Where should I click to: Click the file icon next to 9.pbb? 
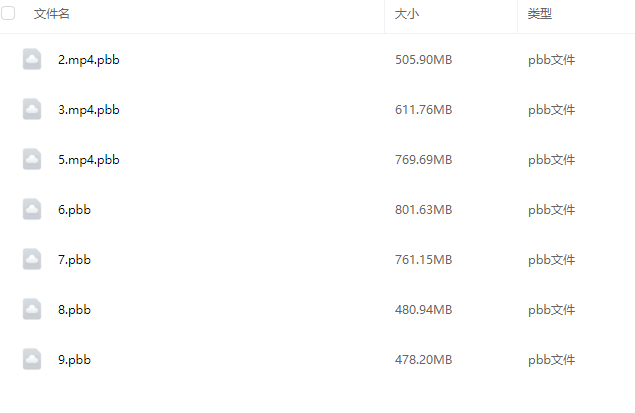32,359
